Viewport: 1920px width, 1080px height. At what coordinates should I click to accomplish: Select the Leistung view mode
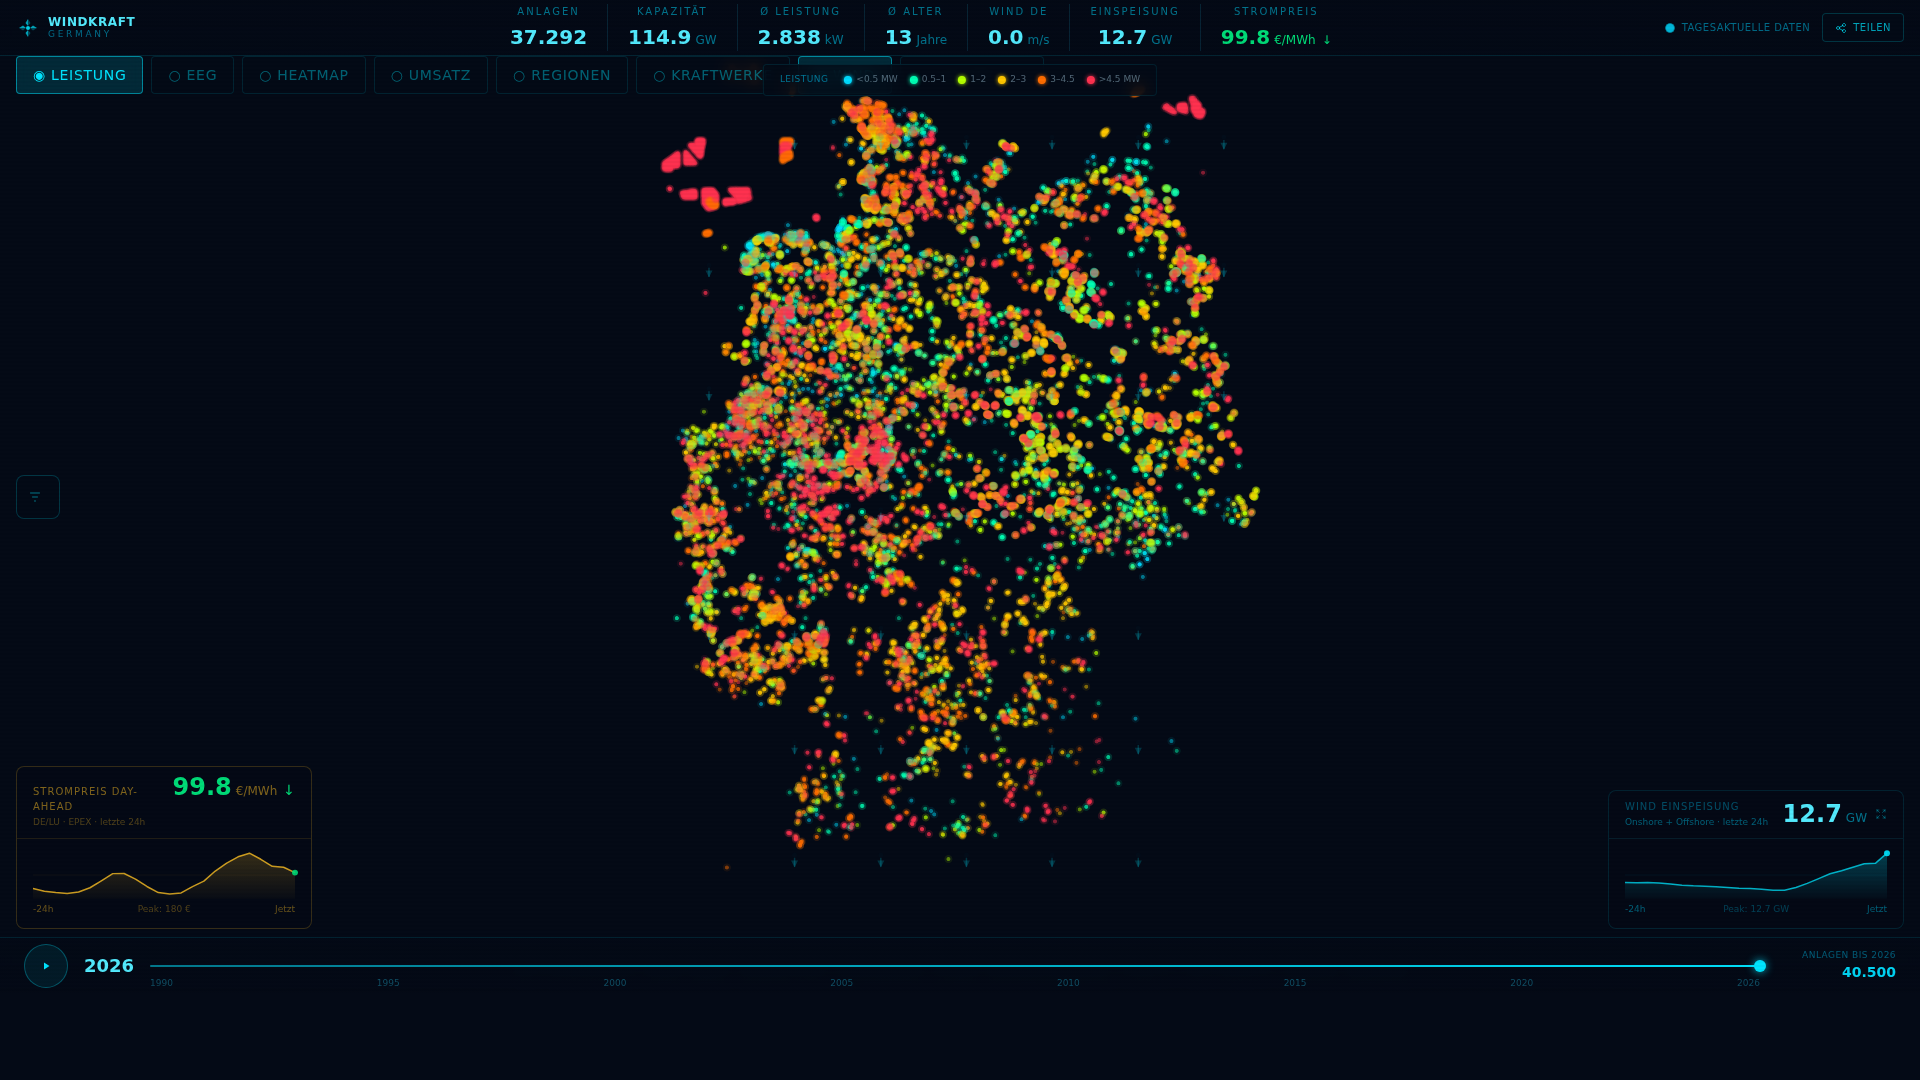79,75
